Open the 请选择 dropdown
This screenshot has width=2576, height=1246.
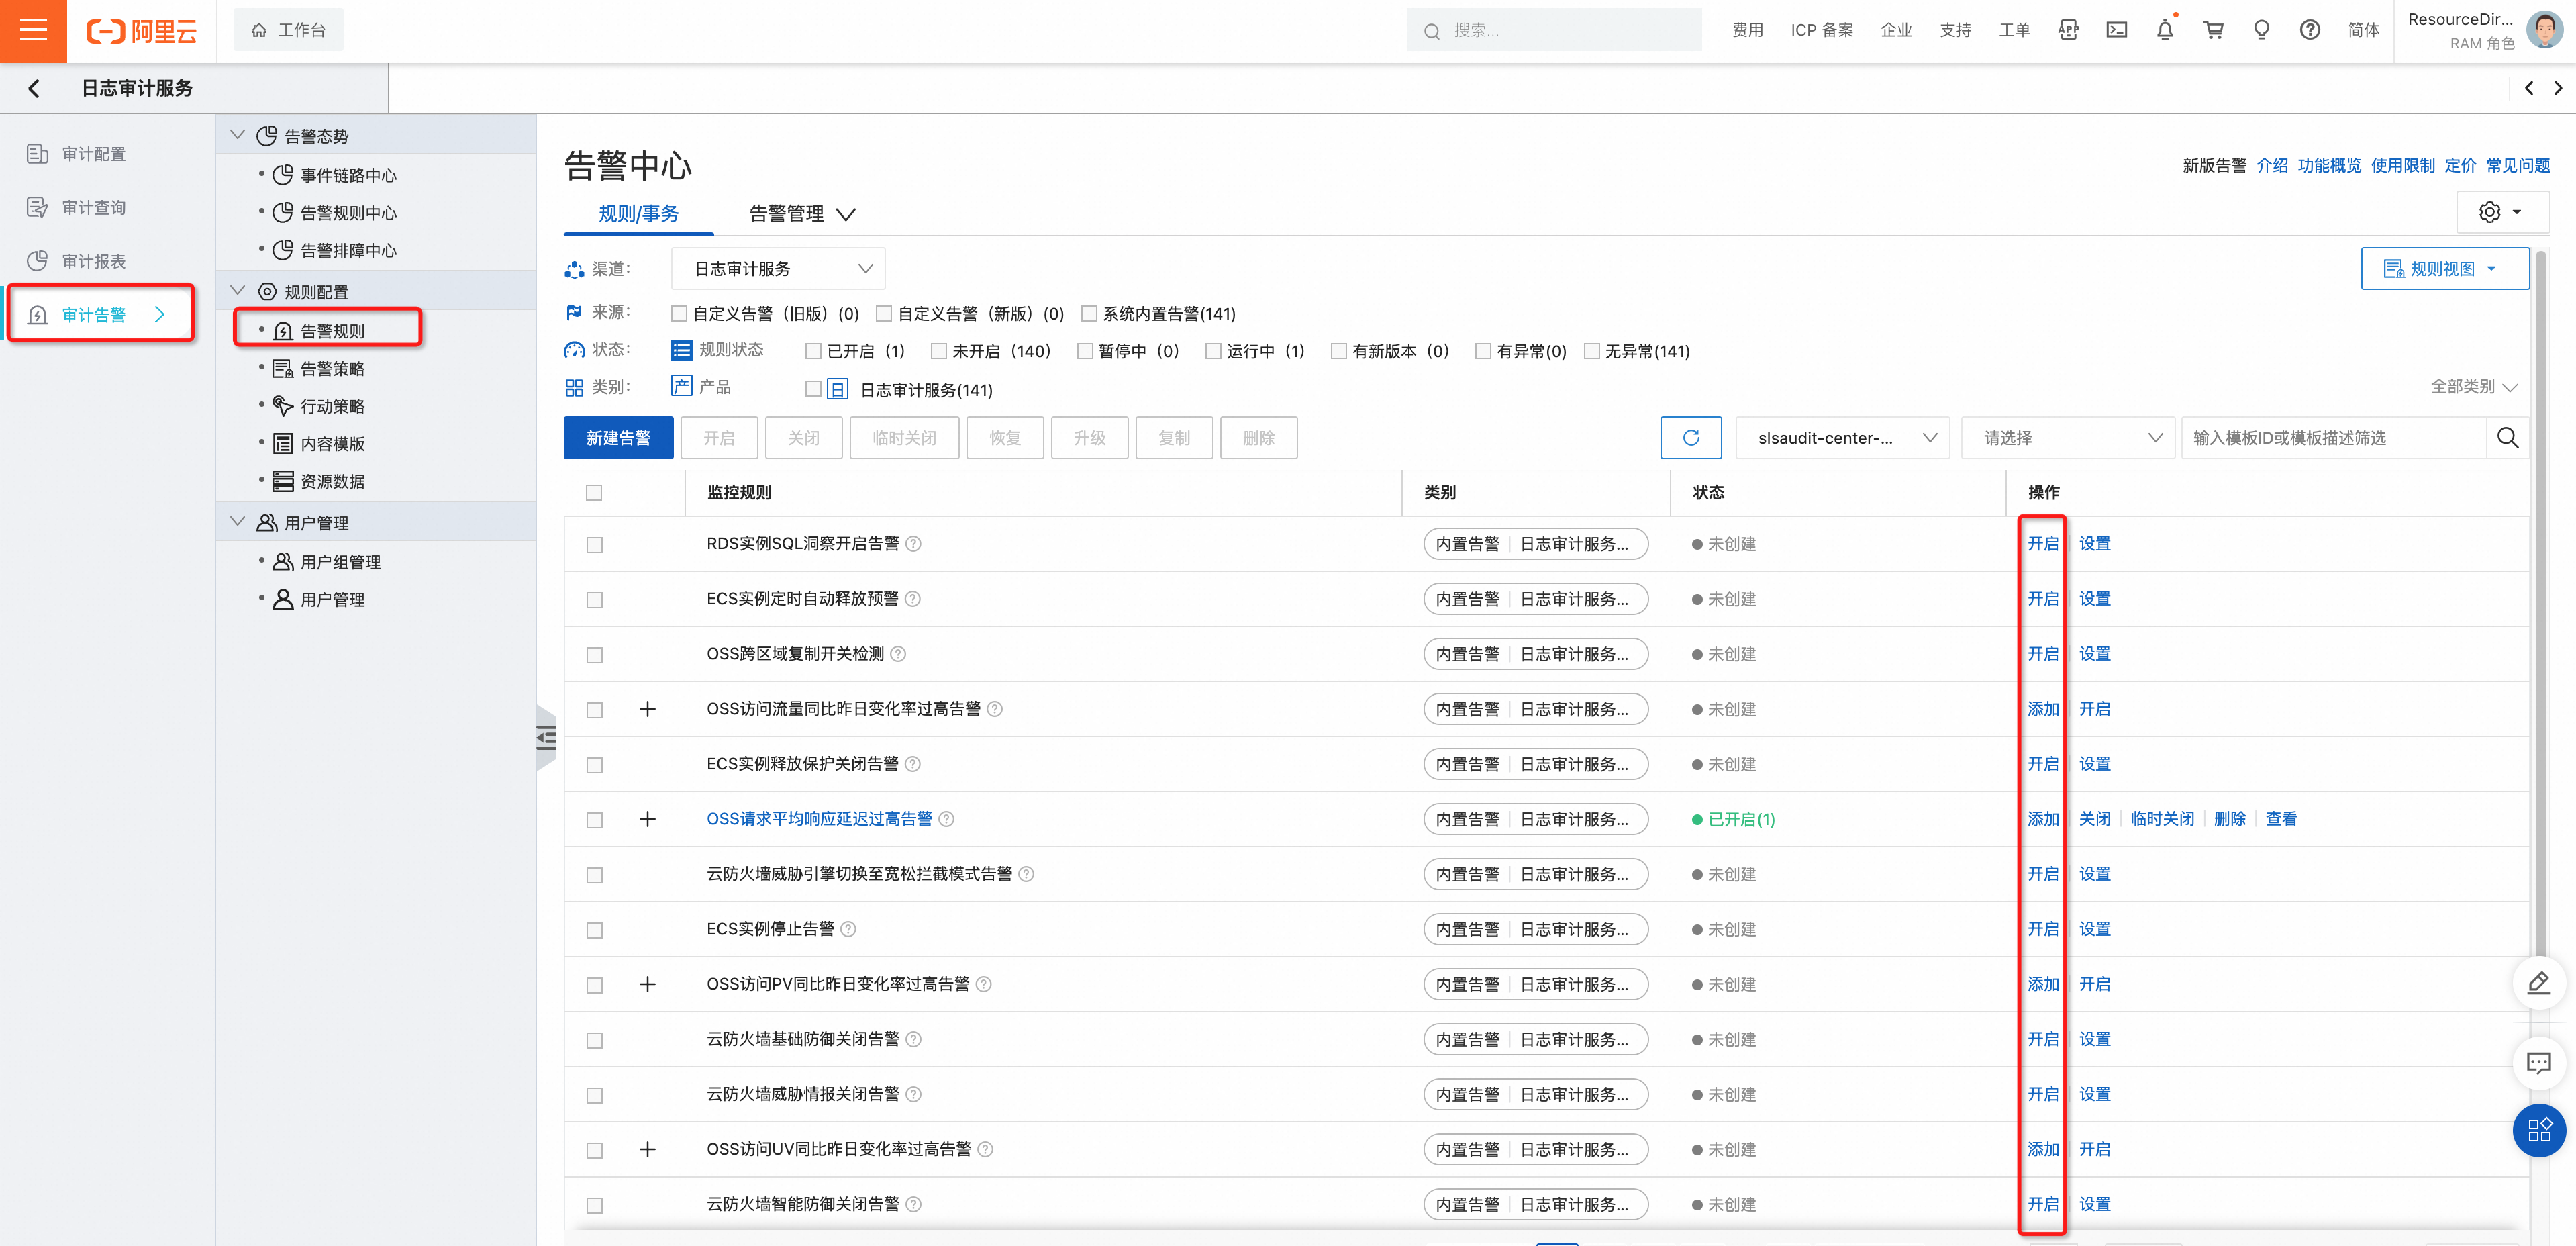2068,438
